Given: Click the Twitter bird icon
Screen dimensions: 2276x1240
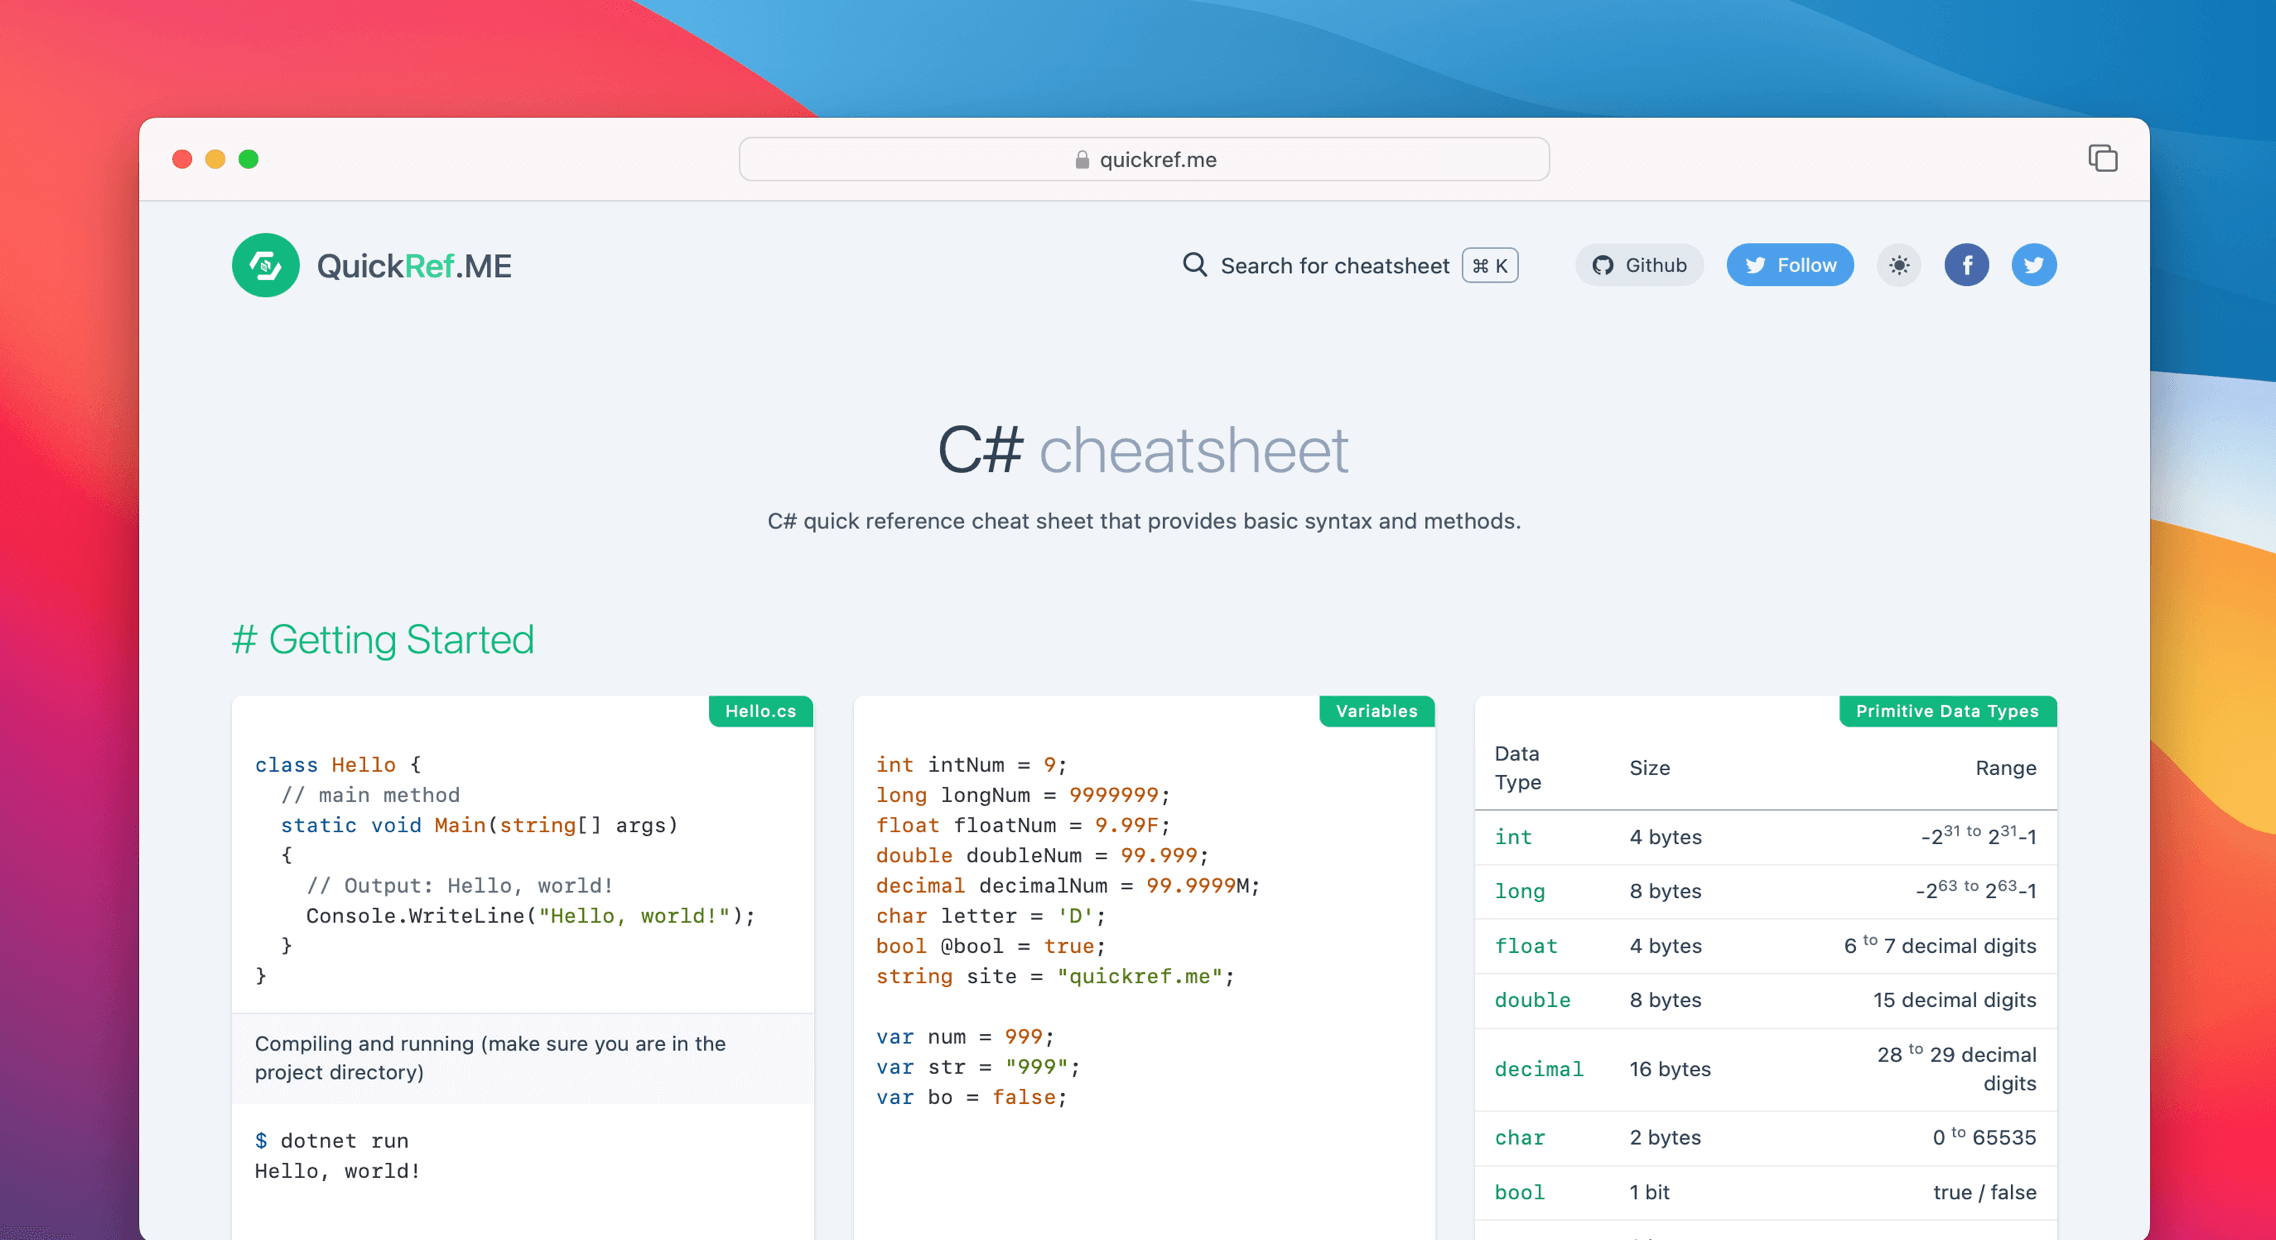Looking at the screenshot, I should click(2035, 266).
